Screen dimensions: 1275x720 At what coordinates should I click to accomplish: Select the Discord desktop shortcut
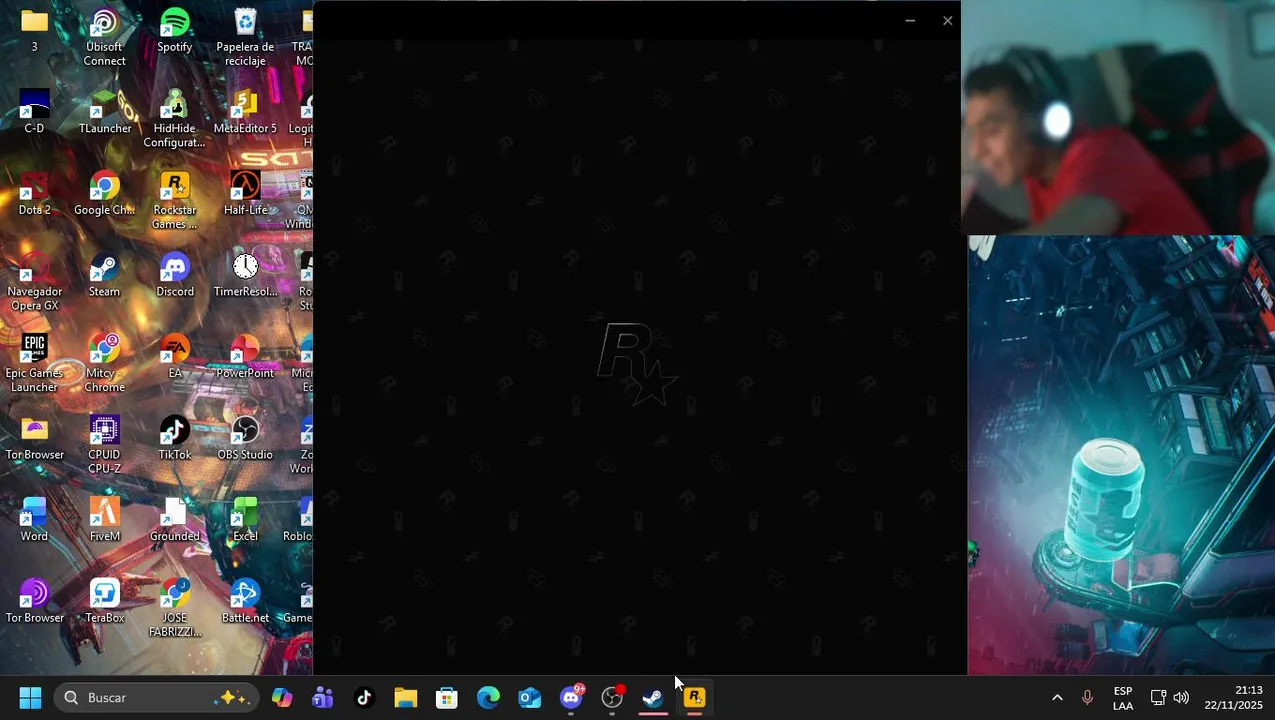(174, 275)
